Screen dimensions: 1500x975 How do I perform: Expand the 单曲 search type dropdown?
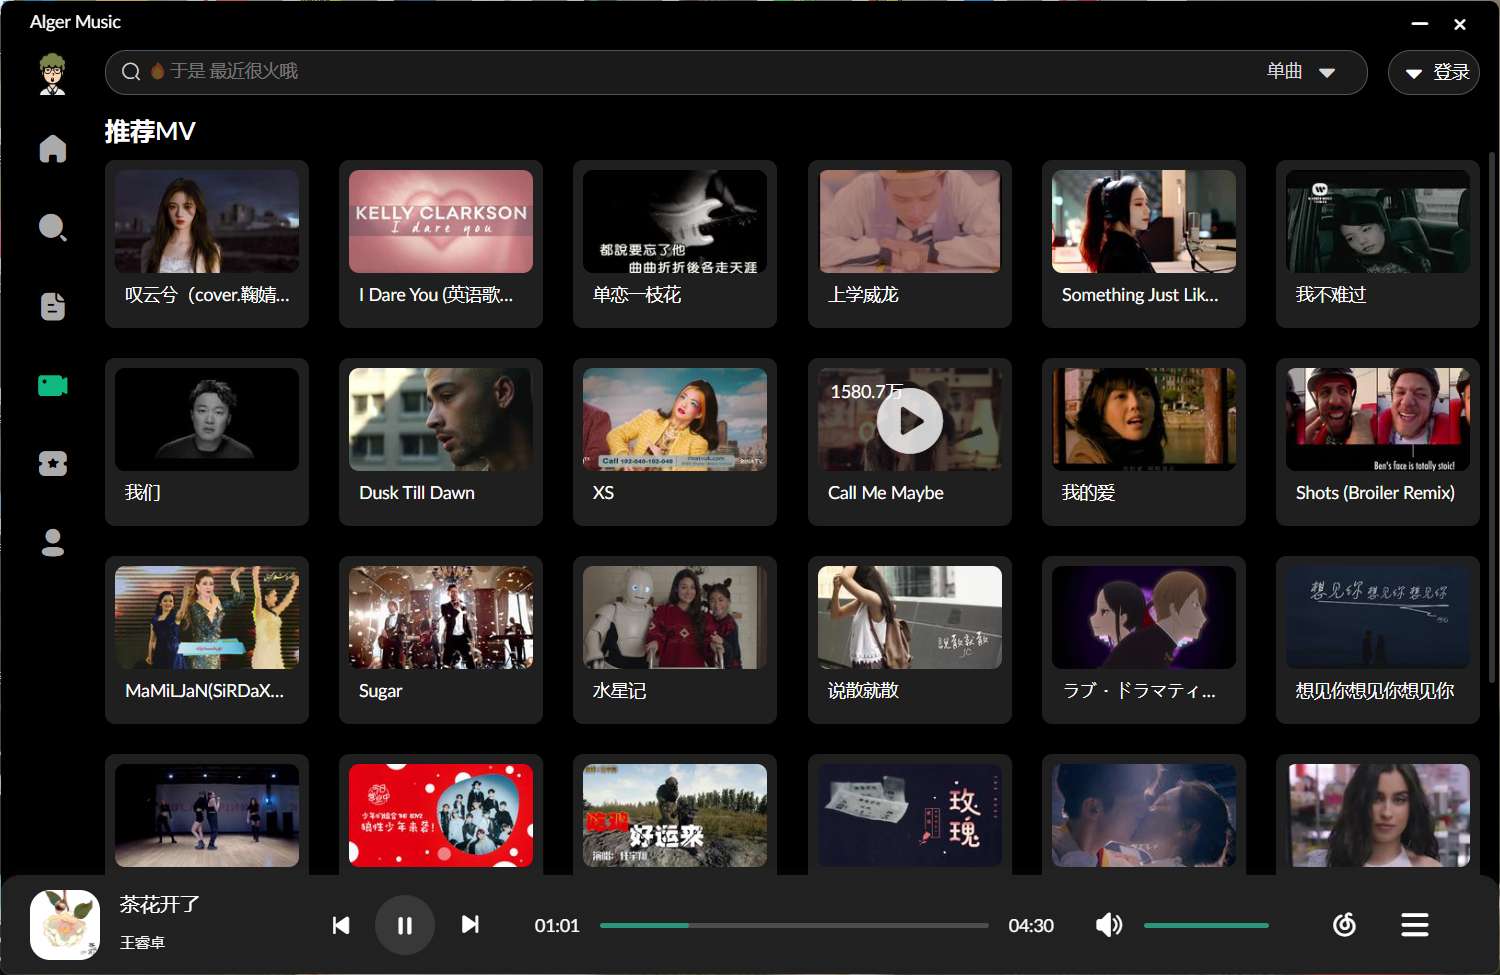click(x=1302, y=72)
